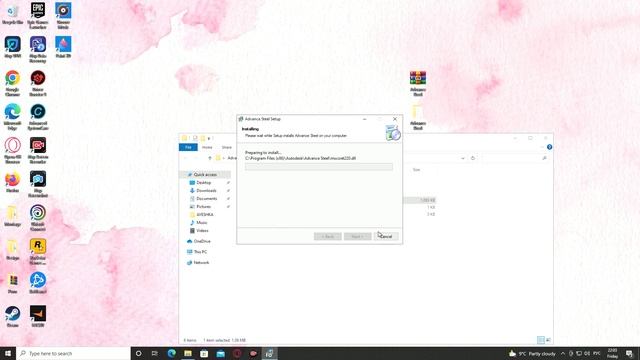Open the notification center
640x360 pixels.
(629, 353)
